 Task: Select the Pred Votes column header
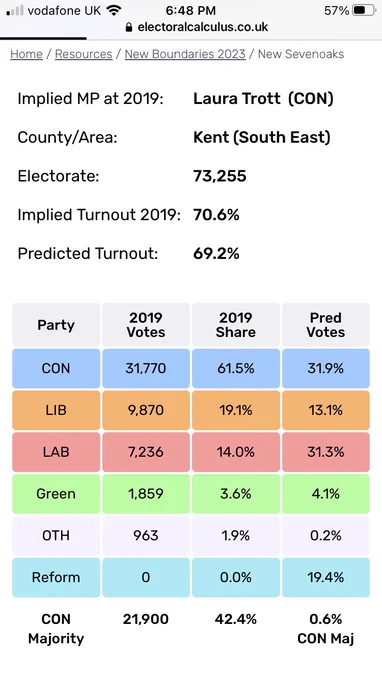326,325
